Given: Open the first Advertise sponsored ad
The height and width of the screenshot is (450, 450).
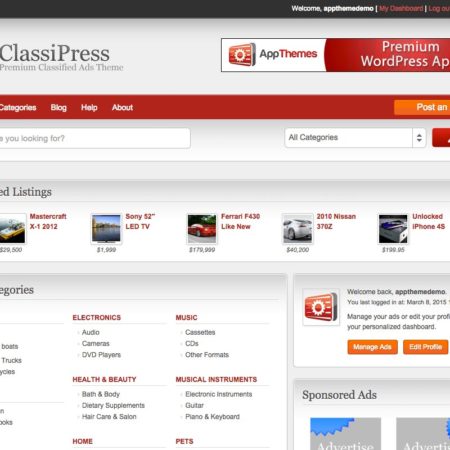Looking at the screenshot, I should (x=346, y=434).
